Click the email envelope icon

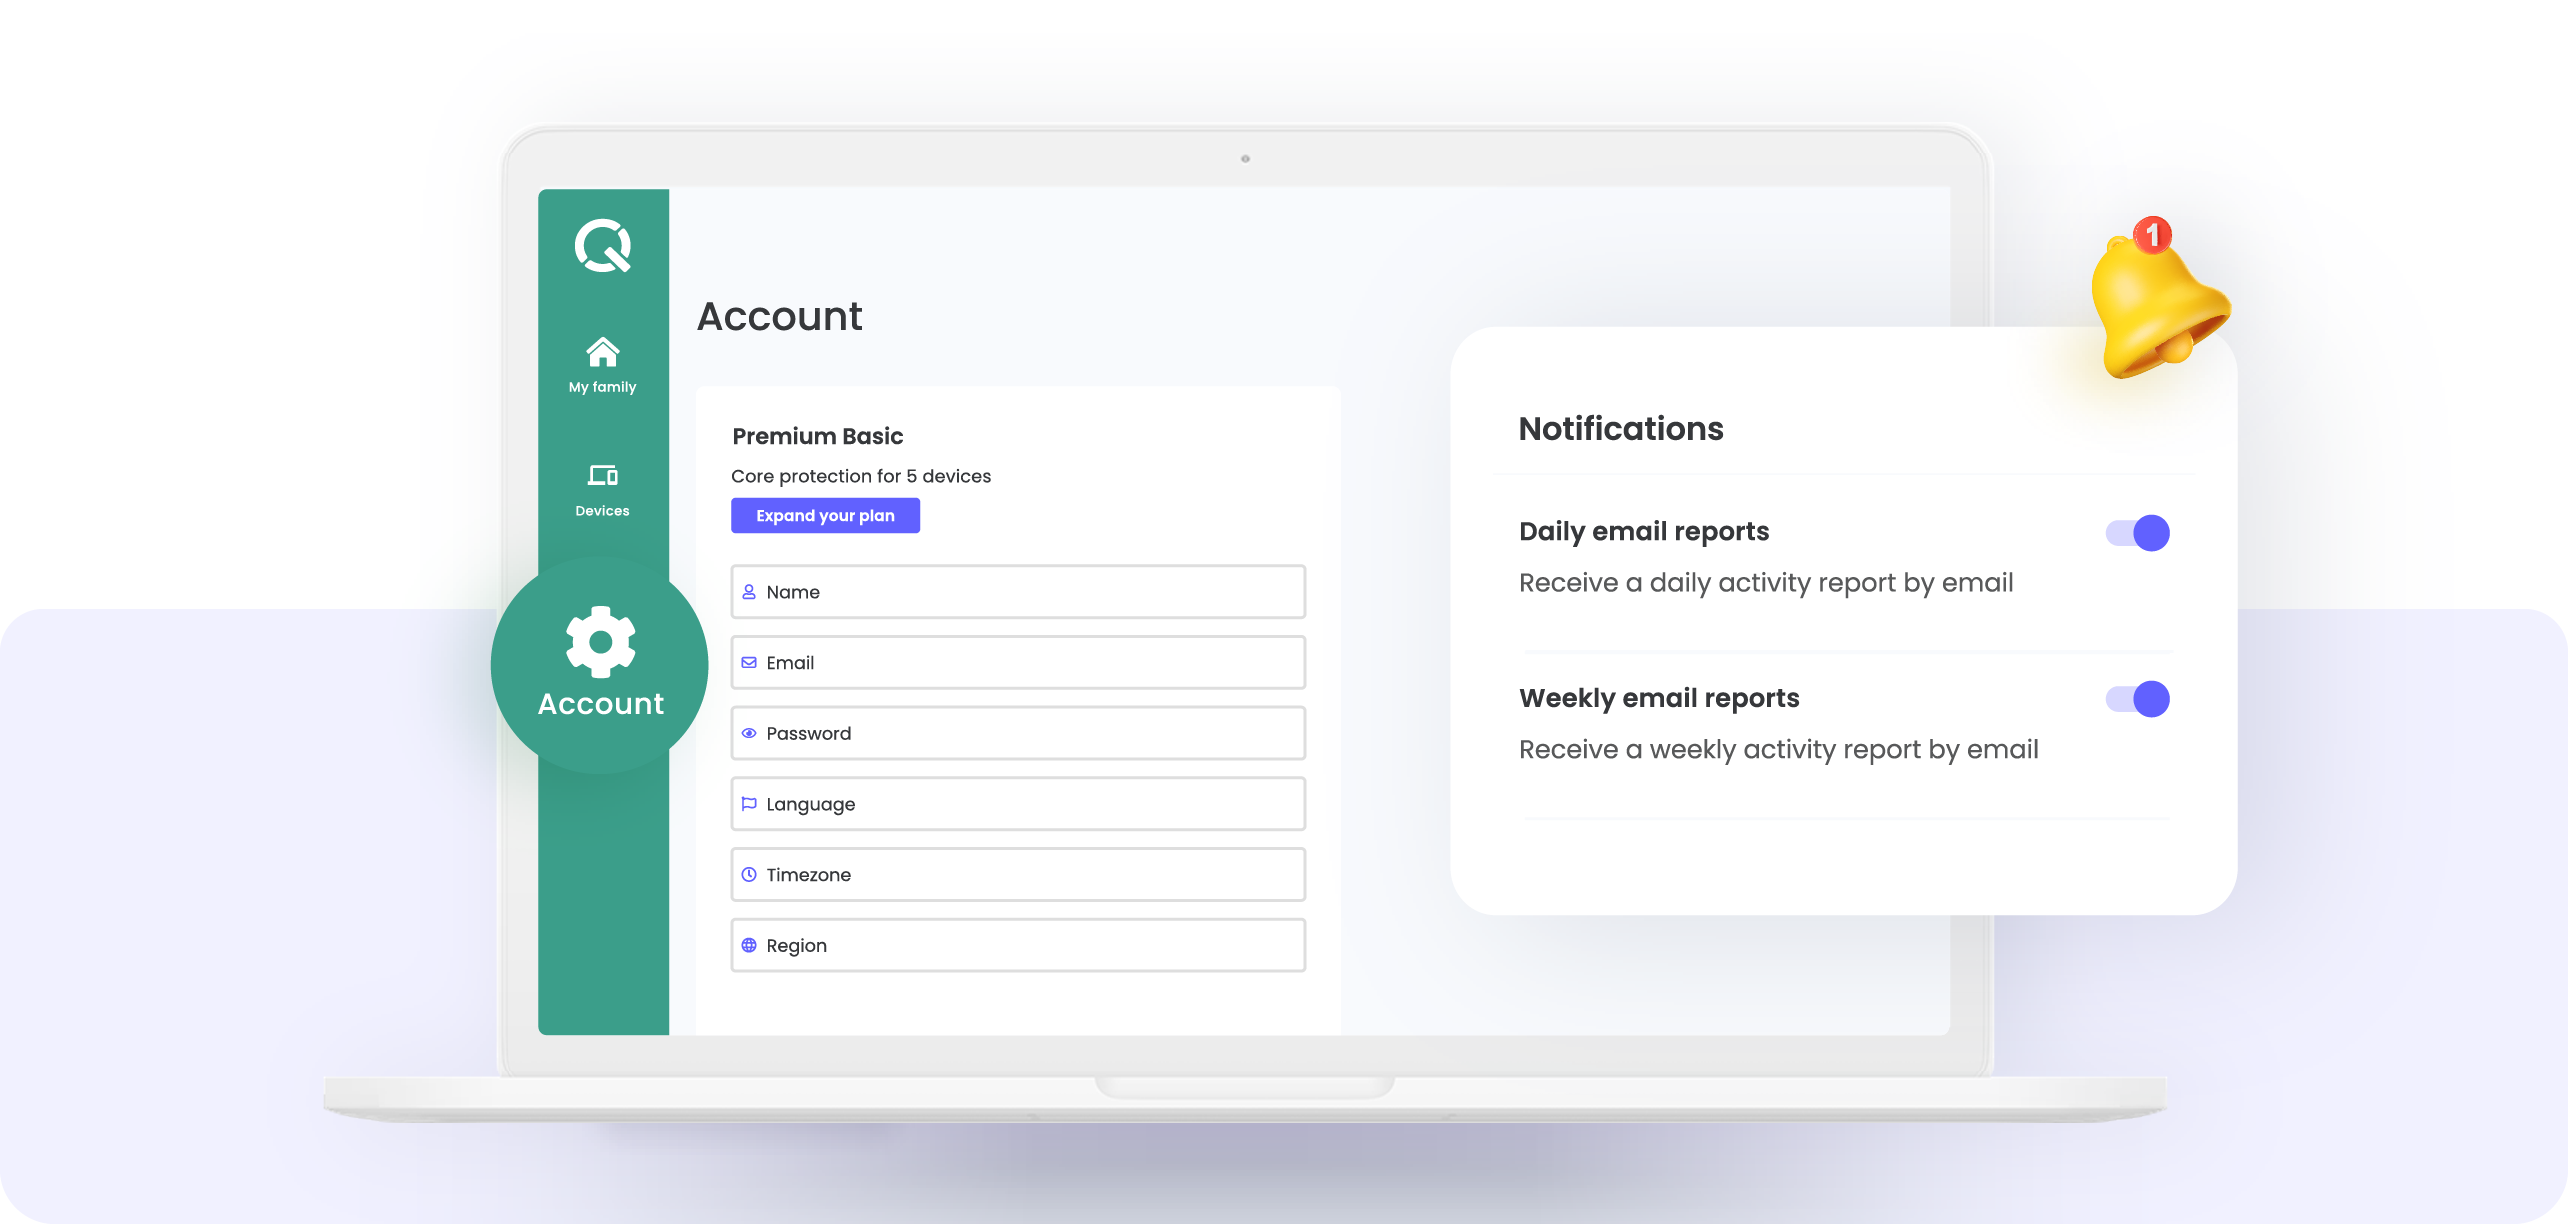pyautogui.click(x=747, y=662)
